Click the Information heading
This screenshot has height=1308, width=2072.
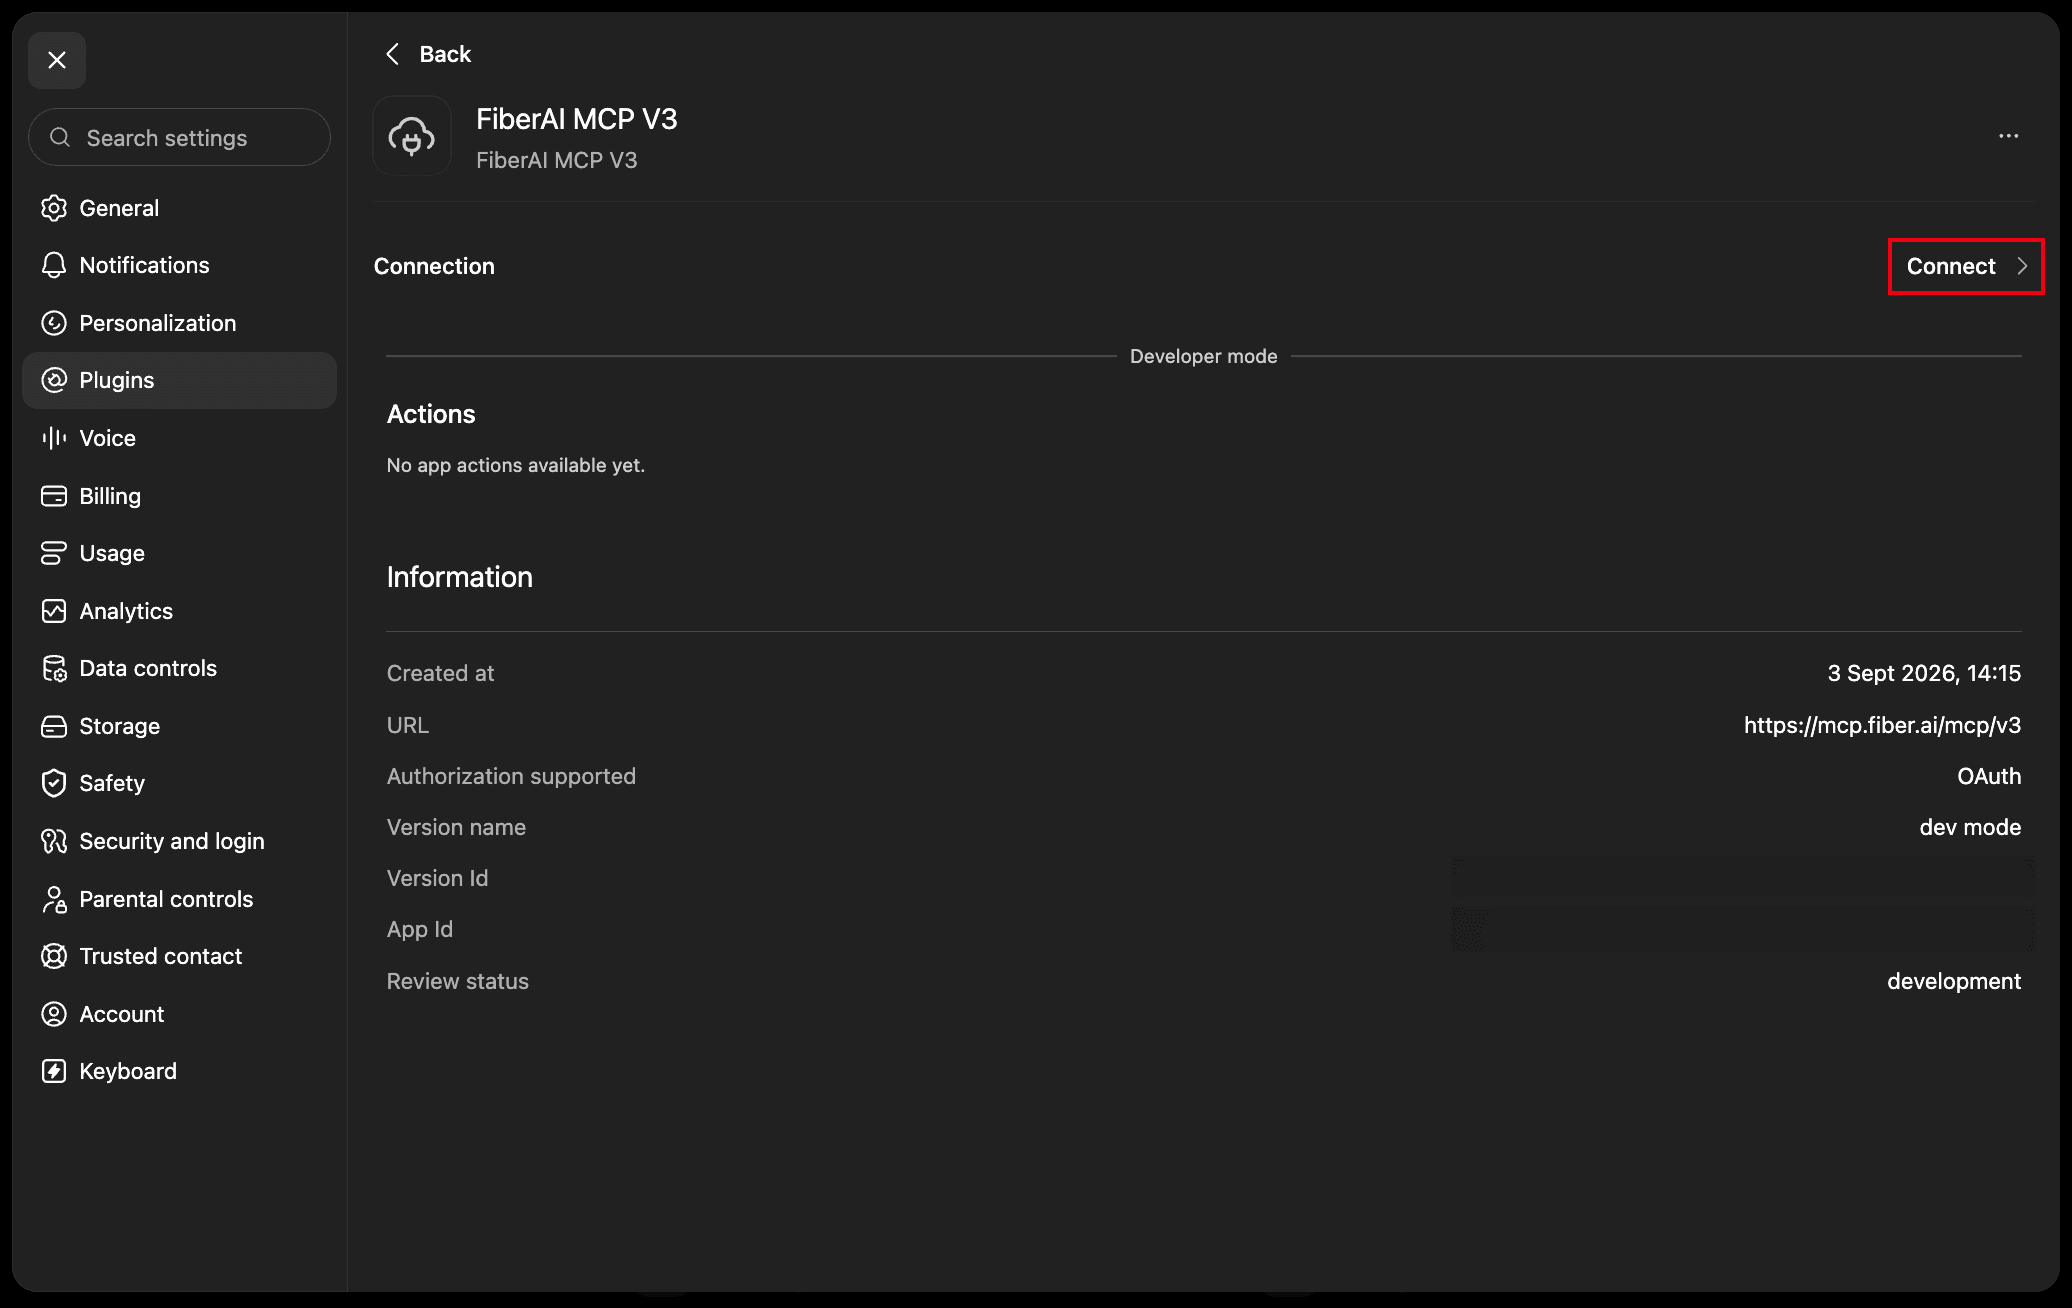point(460,577)
